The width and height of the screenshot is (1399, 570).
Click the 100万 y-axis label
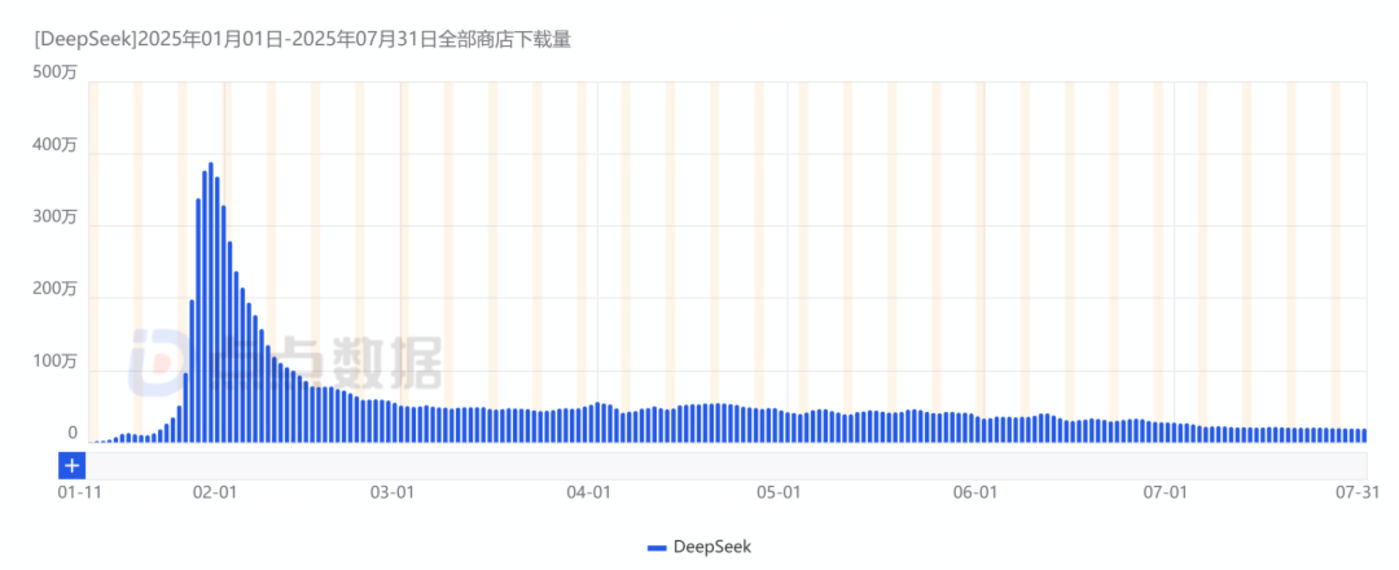pyautogui.click(x=57, y=361)
